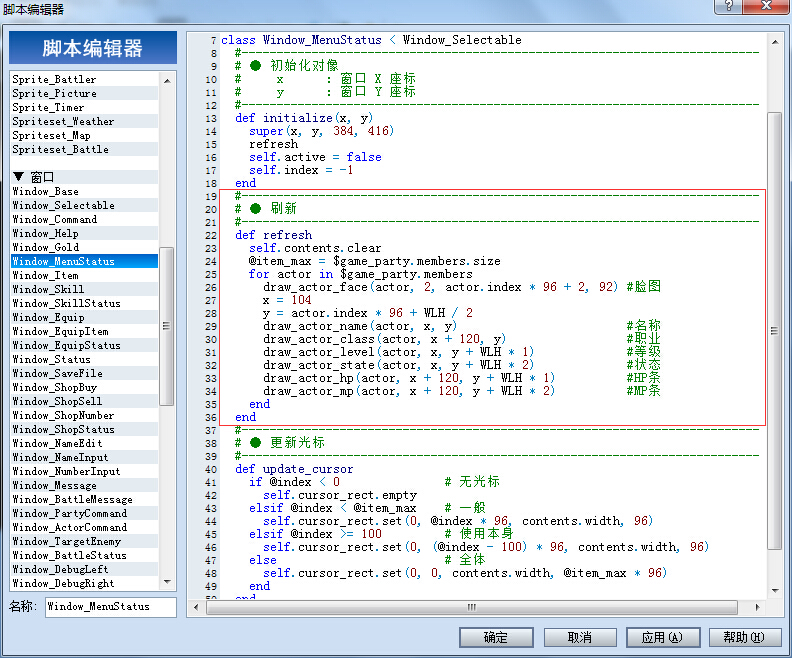Select the Sprite_Picture script
The width and height of the screenshot is (792, 658).
click(x=84, y=93)
